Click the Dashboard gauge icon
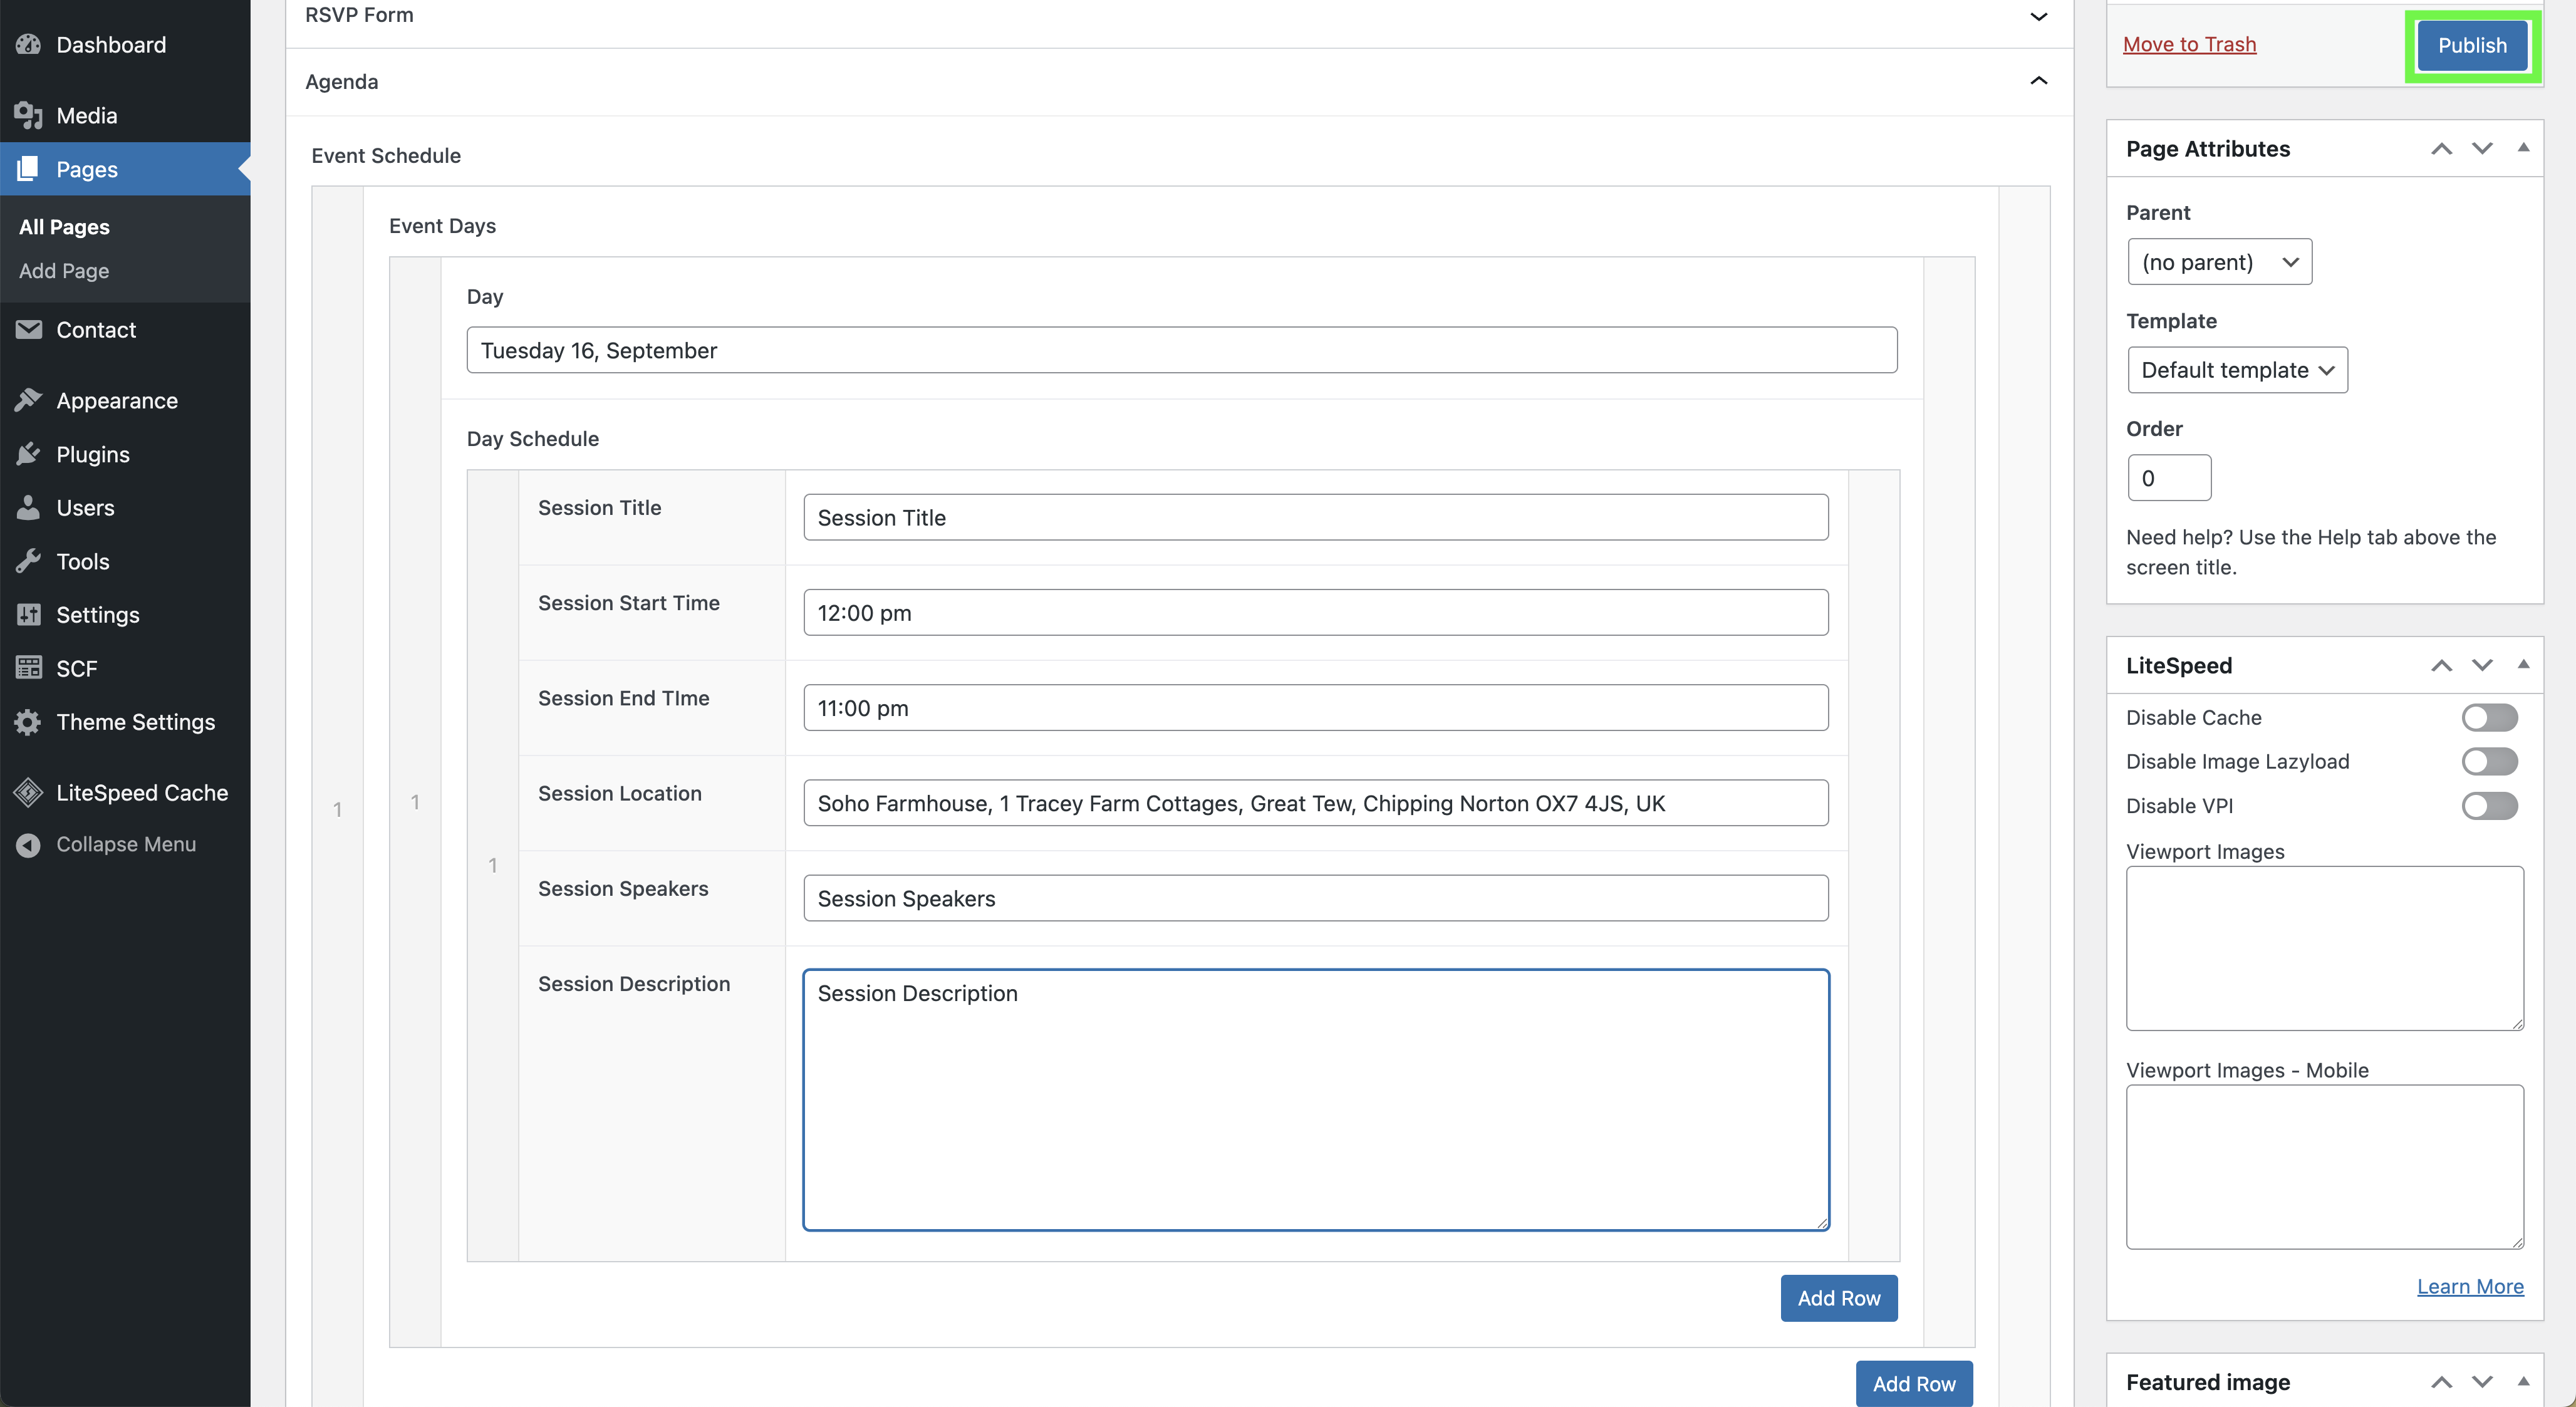 coord(28,45)
